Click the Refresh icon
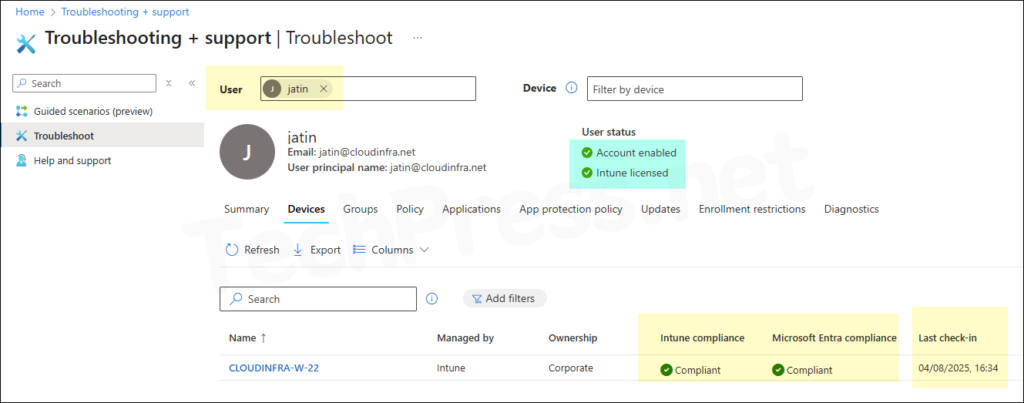The height and width of the screenshot is (403, 1024). [x=232, y=250]
